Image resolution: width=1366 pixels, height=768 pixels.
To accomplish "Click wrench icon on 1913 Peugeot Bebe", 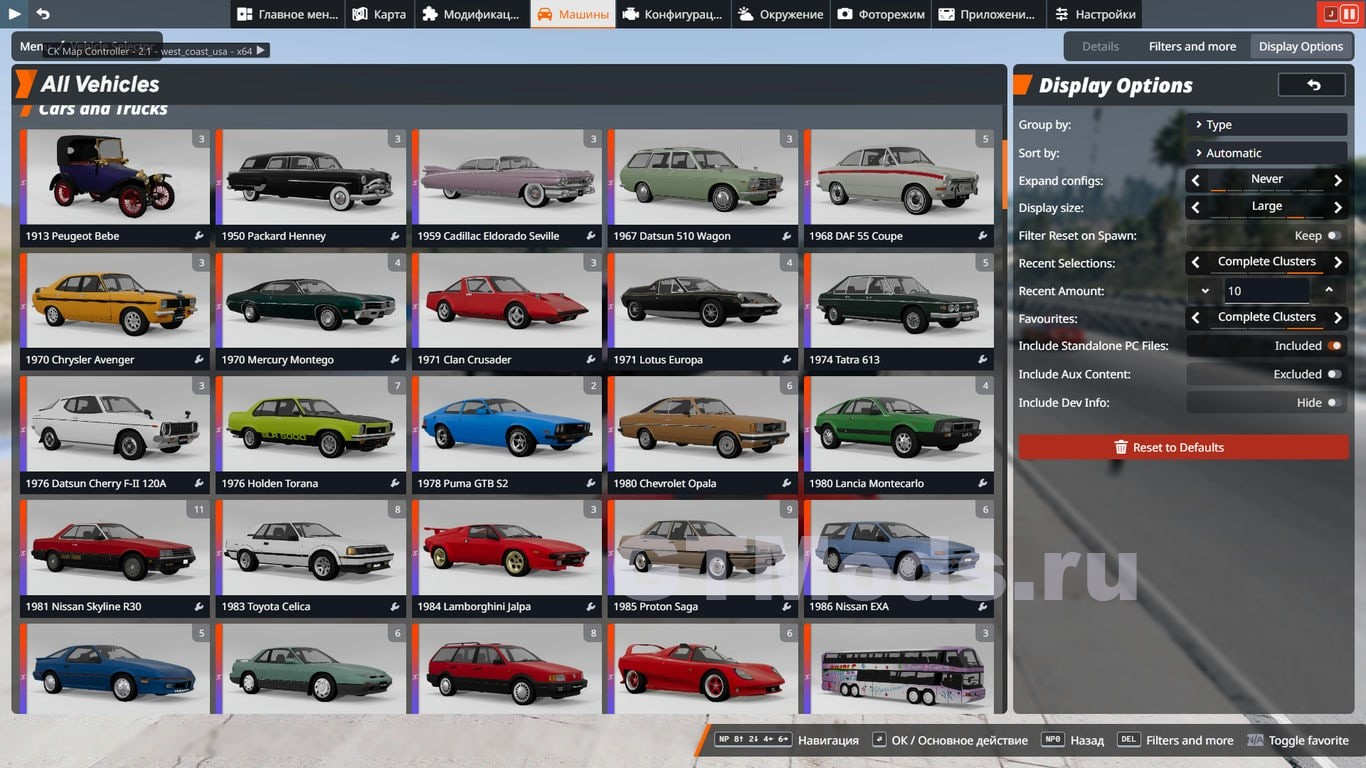I will click(198, 237).
